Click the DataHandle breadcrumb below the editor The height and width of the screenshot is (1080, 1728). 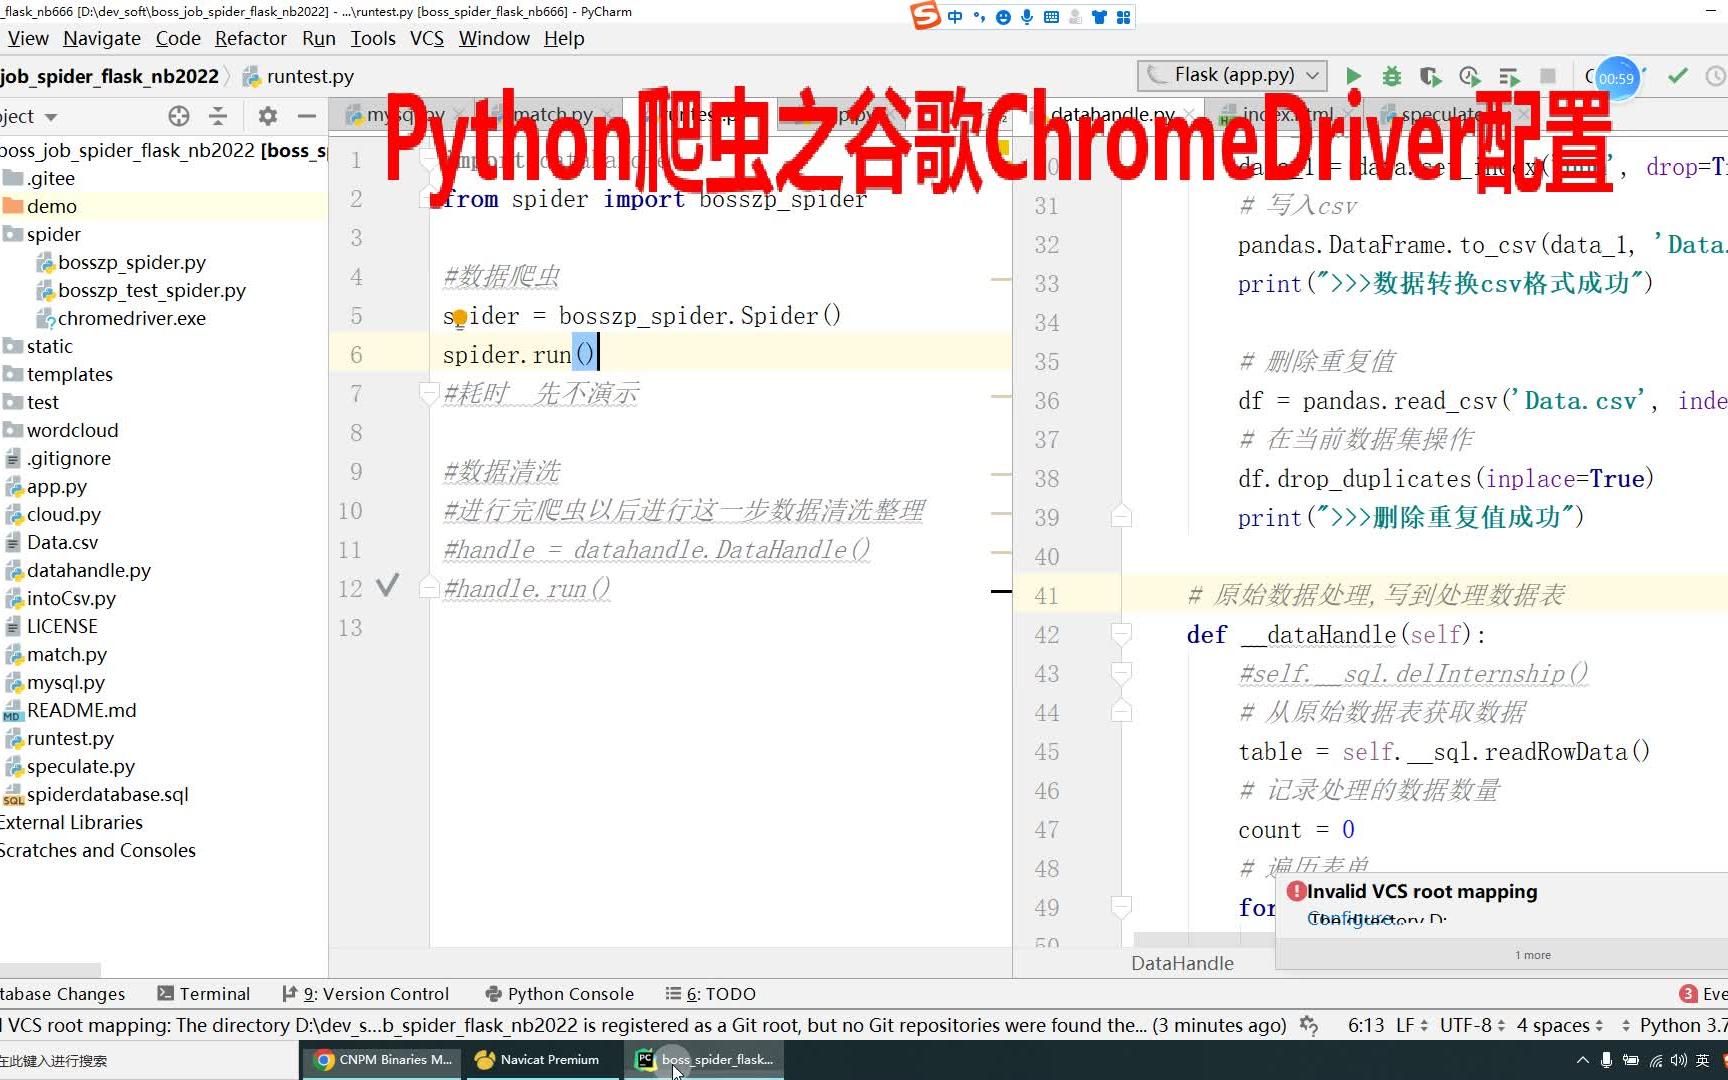[1182, 963]
